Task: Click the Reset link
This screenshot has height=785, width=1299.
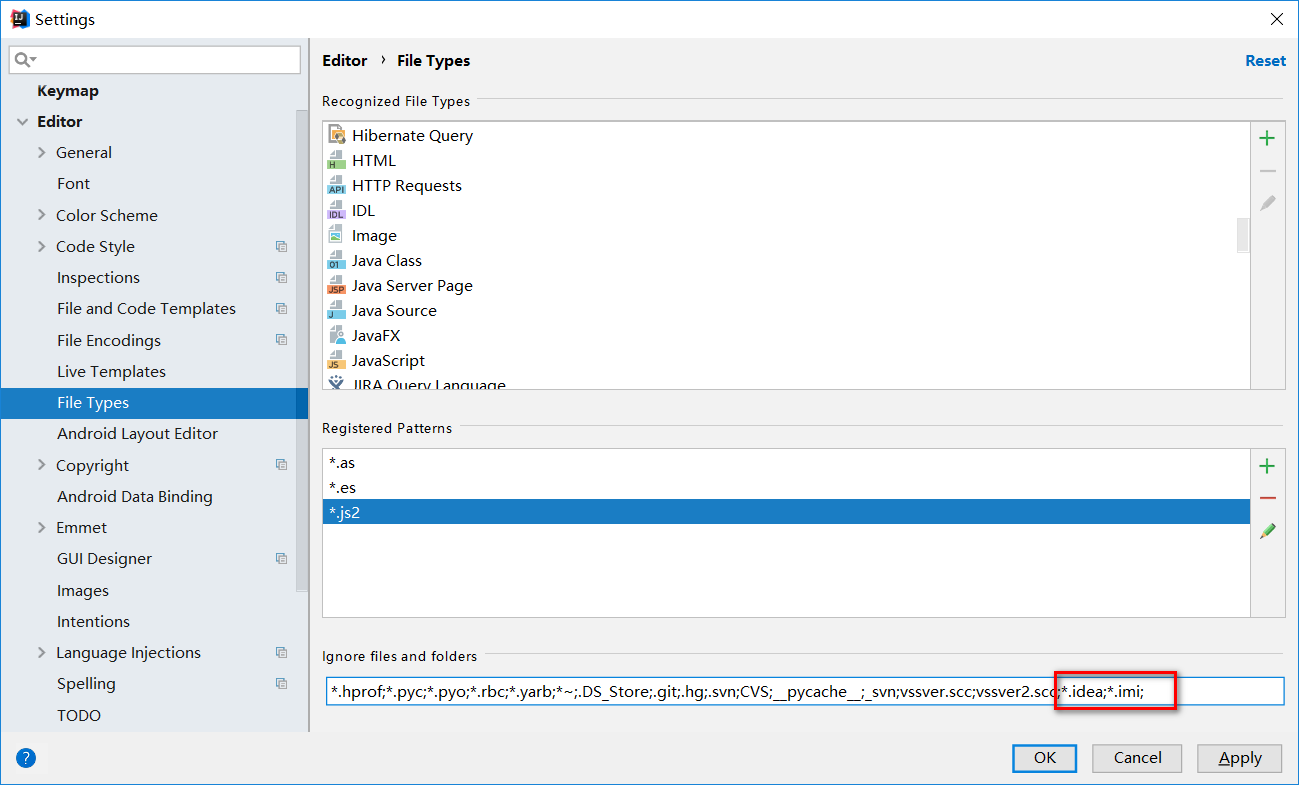Action: [x=1265, y=61]
